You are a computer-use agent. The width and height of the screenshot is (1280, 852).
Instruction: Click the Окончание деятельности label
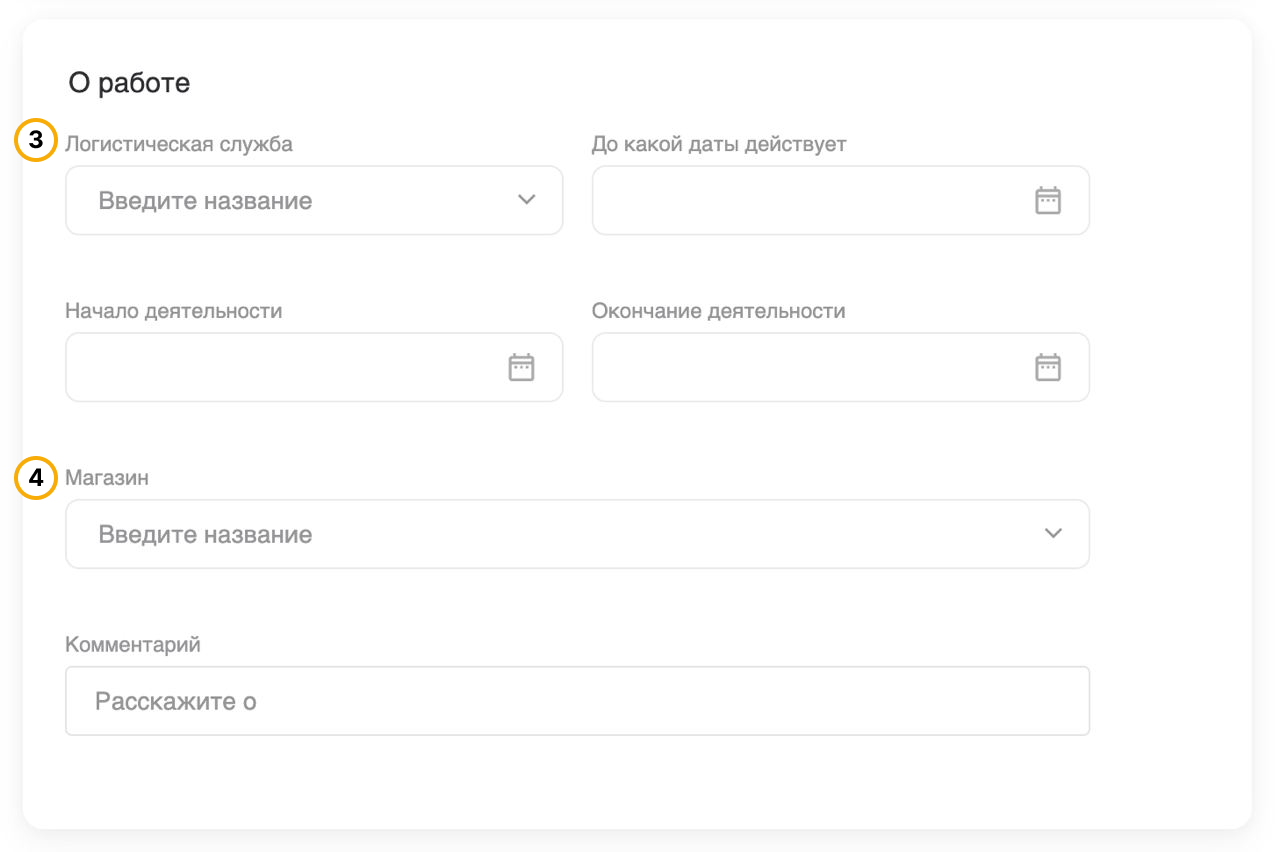(x=718, y=311)
